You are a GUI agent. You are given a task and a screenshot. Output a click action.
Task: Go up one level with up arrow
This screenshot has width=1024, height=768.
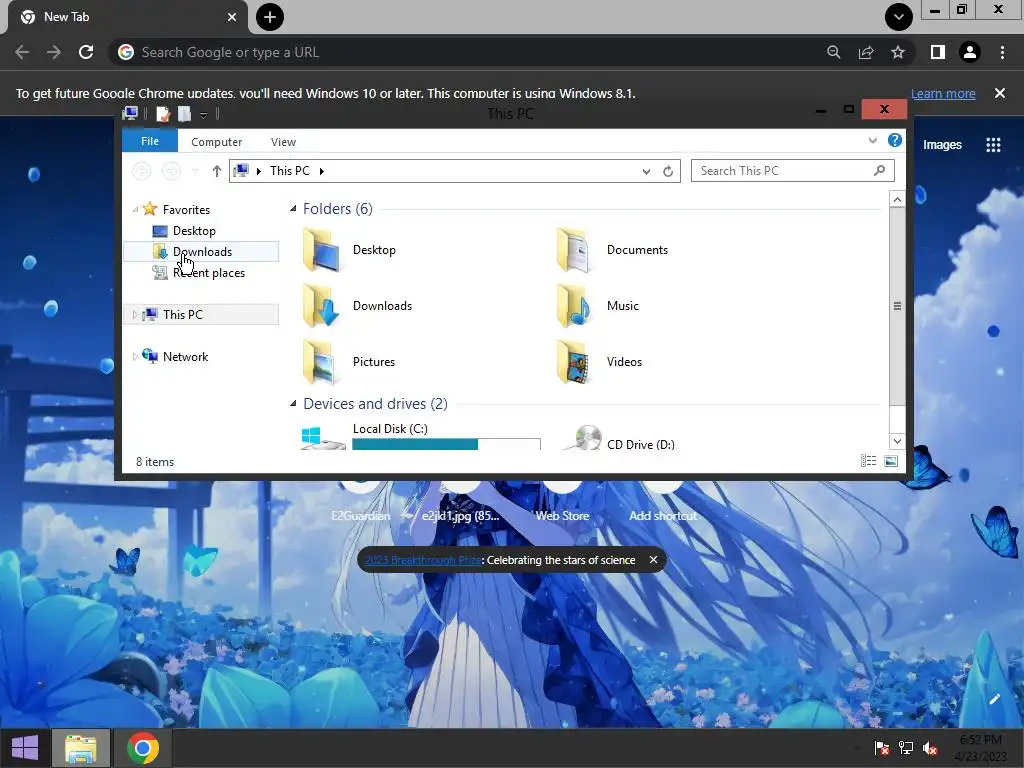tap(217, 171)
